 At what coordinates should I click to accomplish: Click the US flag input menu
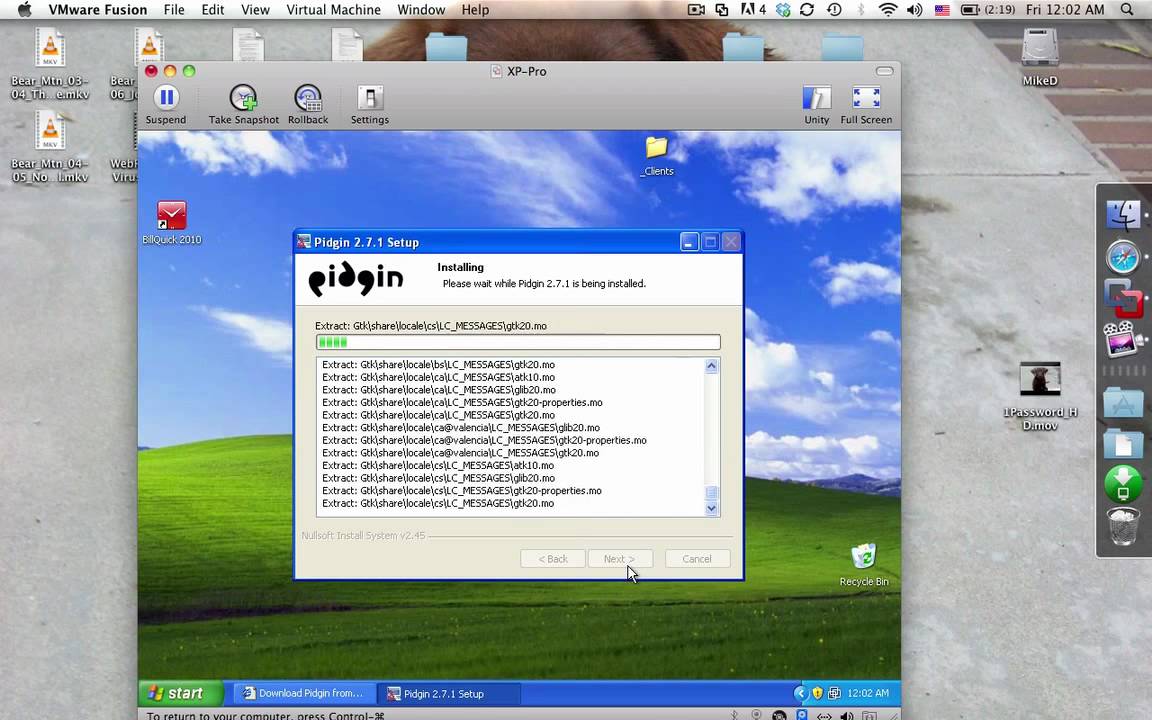point(941,10)
